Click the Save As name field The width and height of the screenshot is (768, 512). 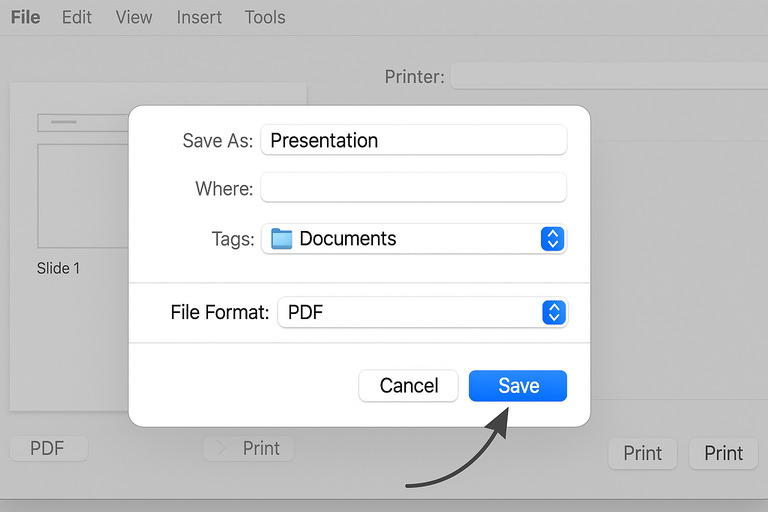click(x=413, y=141)
